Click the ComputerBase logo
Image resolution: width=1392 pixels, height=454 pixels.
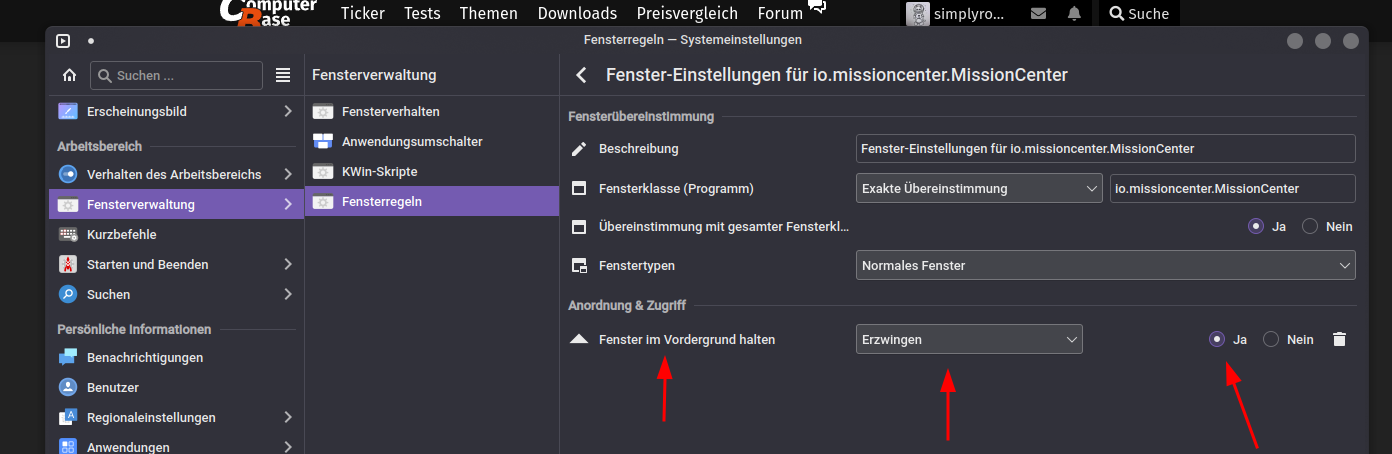pos(267,11)
